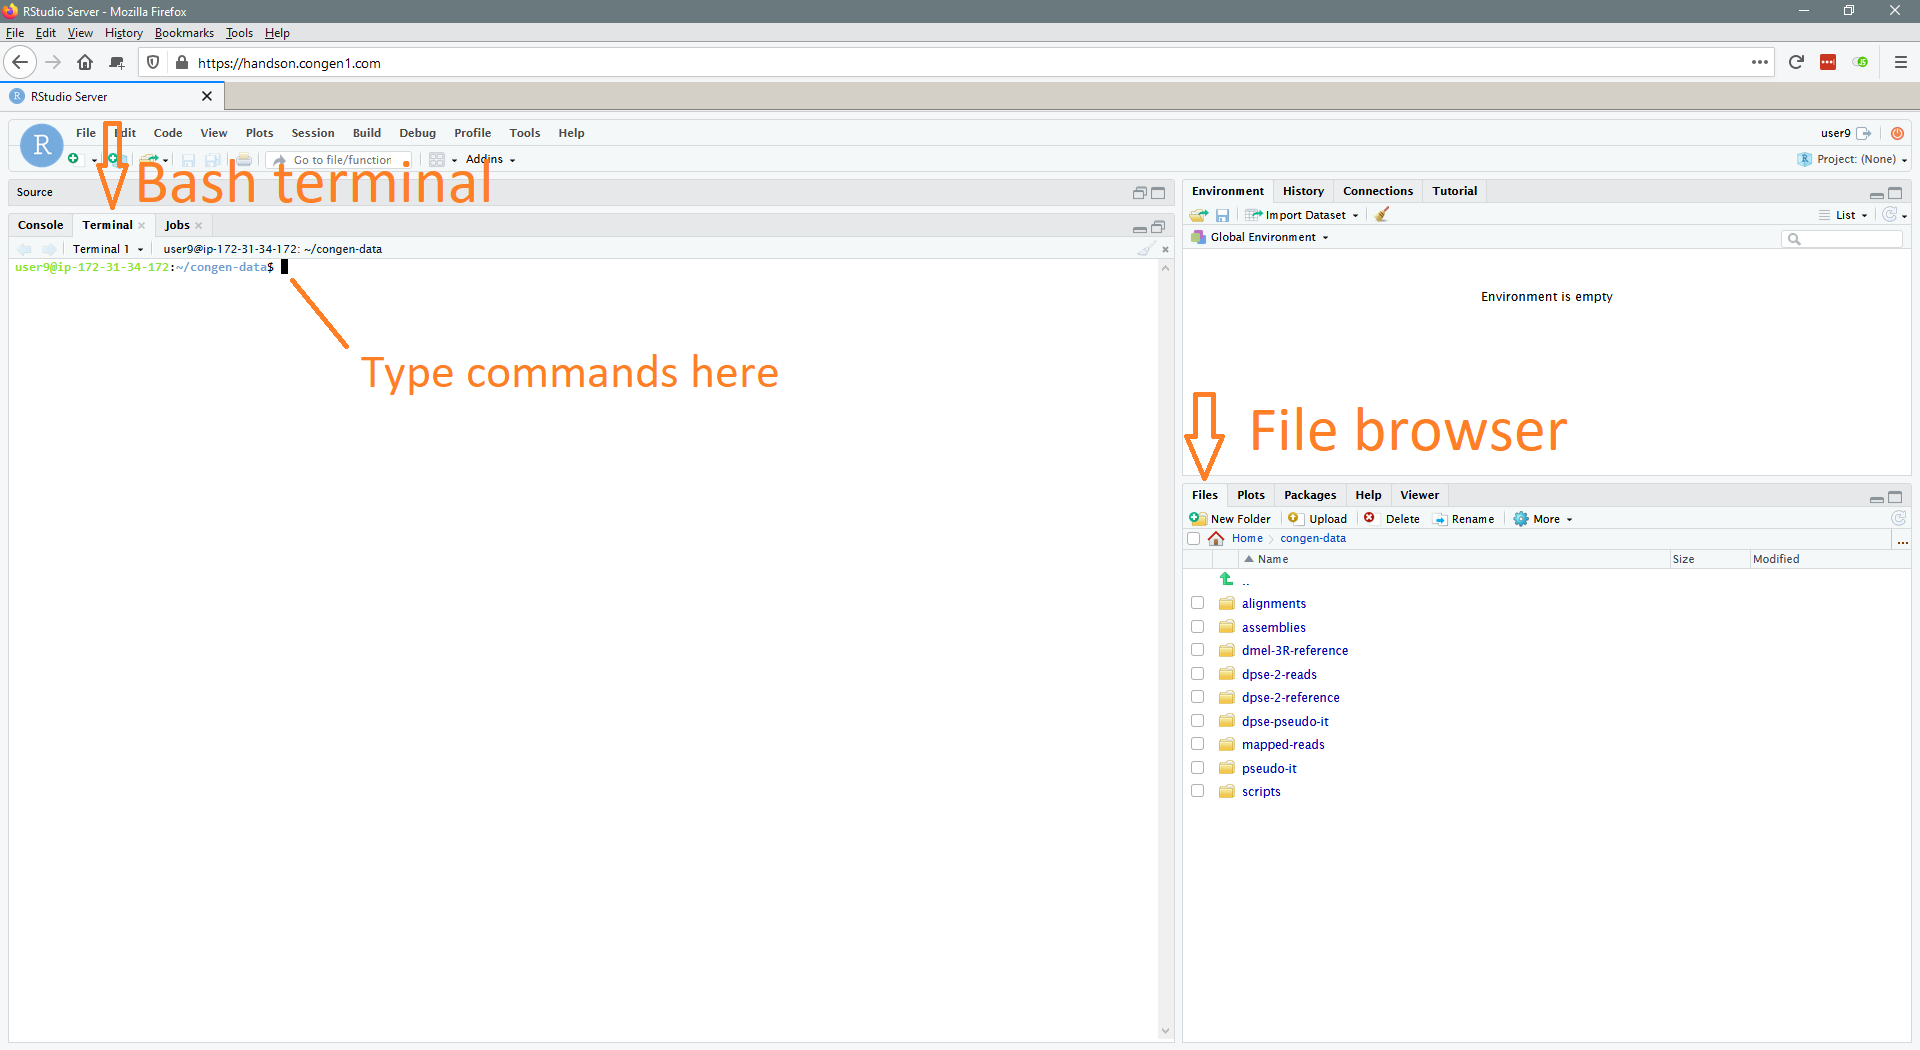This screenshot has width=1920, height=1050.
Task: Refresh the file listing in Files pane
Action: coord(1898,518)
